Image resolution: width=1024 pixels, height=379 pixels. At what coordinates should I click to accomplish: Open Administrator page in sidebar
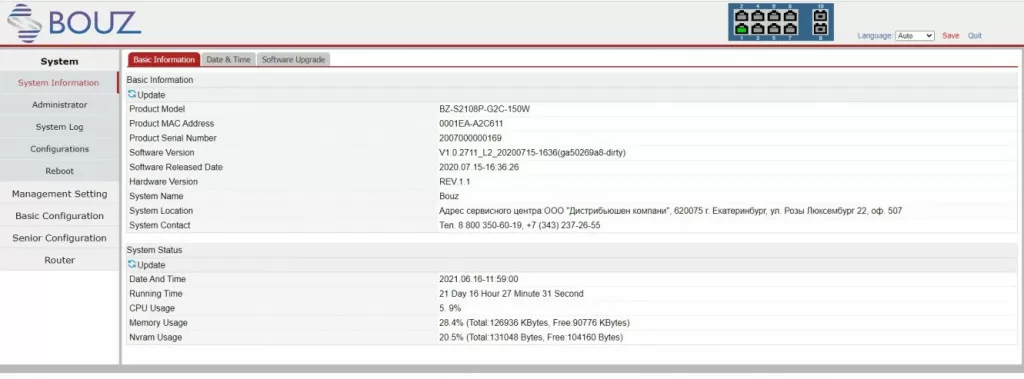click(59, 105)
